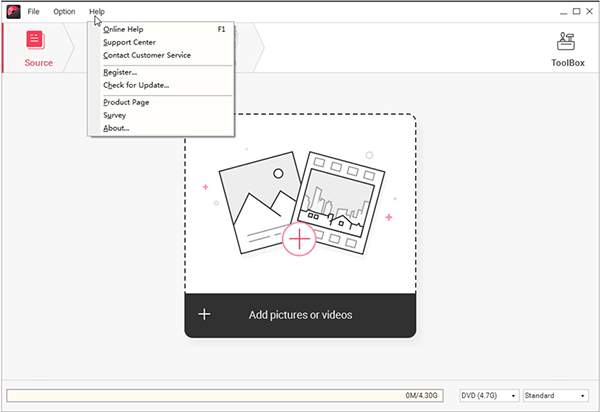Click the DVD Creator app logo
This screenshot has height=412, width=600.
[13, 11]
